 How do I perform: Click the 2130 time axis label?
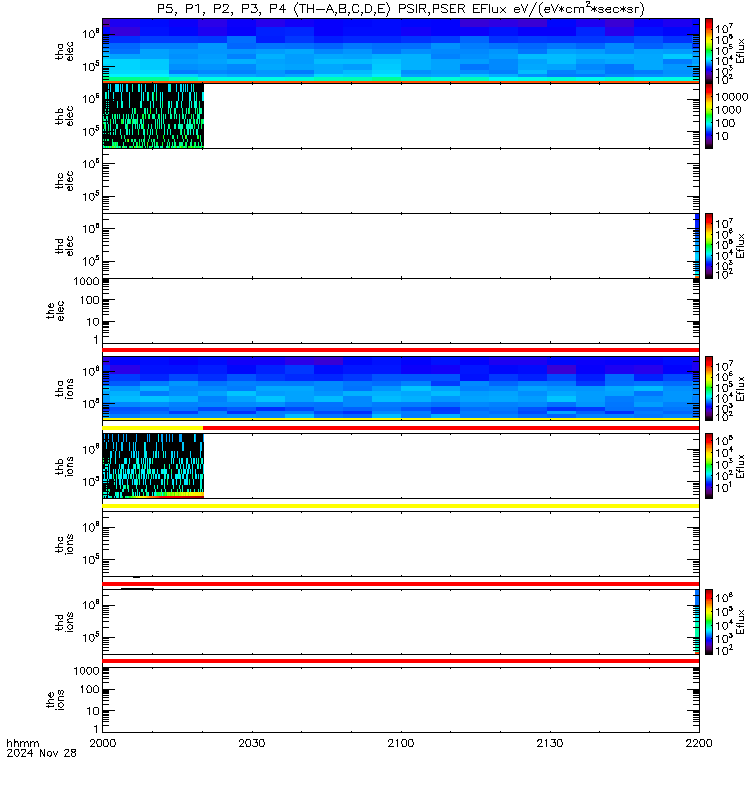point(549,743)
